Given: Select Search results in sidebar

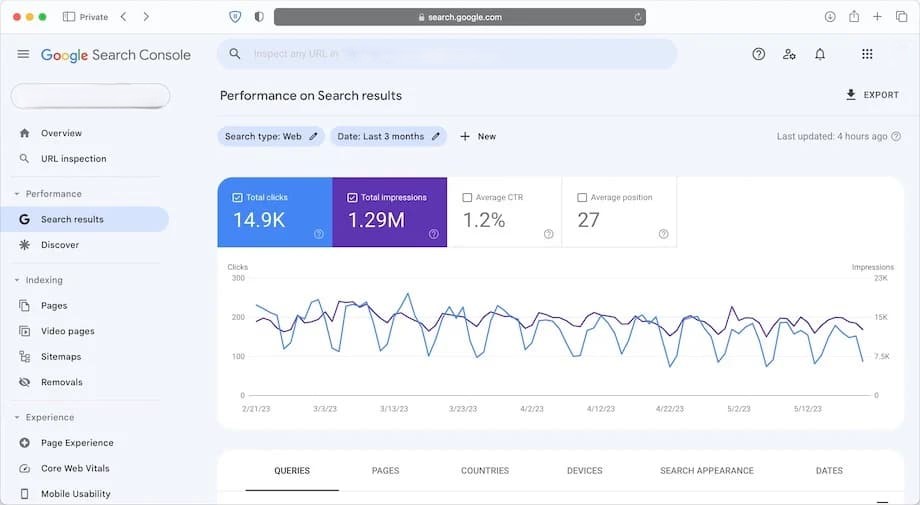Looking at the screenshot, I should pyautogui.click(x=84, y=219).
